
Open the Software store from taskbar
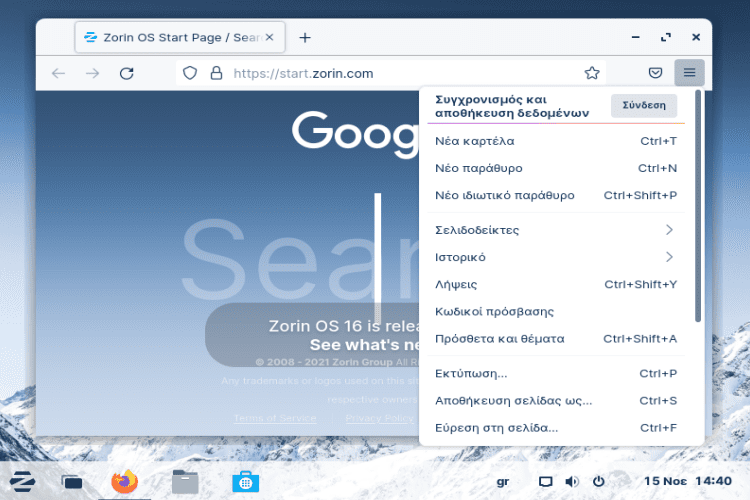click(245, 482)
